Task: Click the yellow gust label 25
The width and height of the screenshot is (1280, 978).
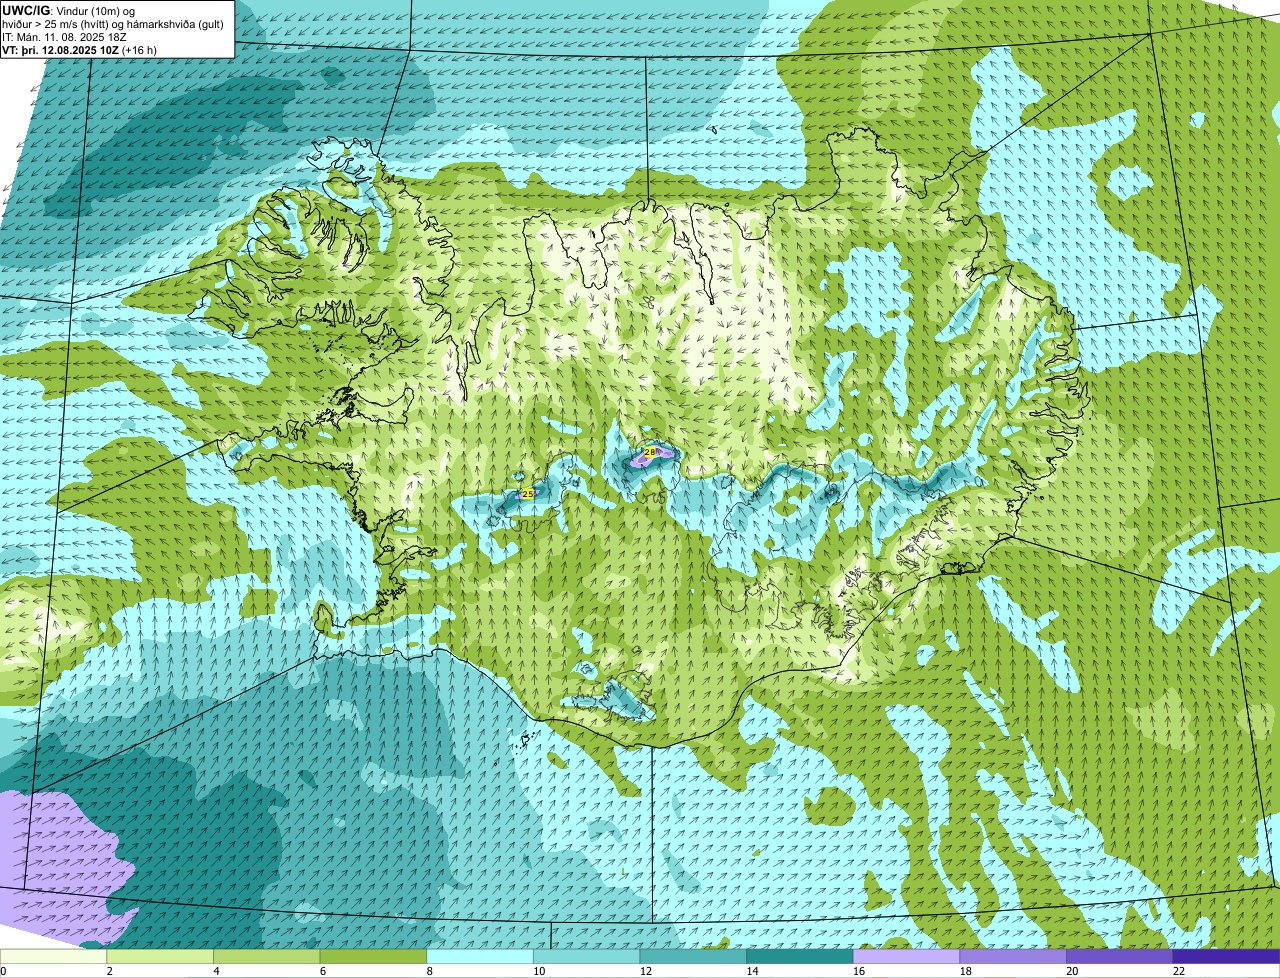Action: coord(528,494)
